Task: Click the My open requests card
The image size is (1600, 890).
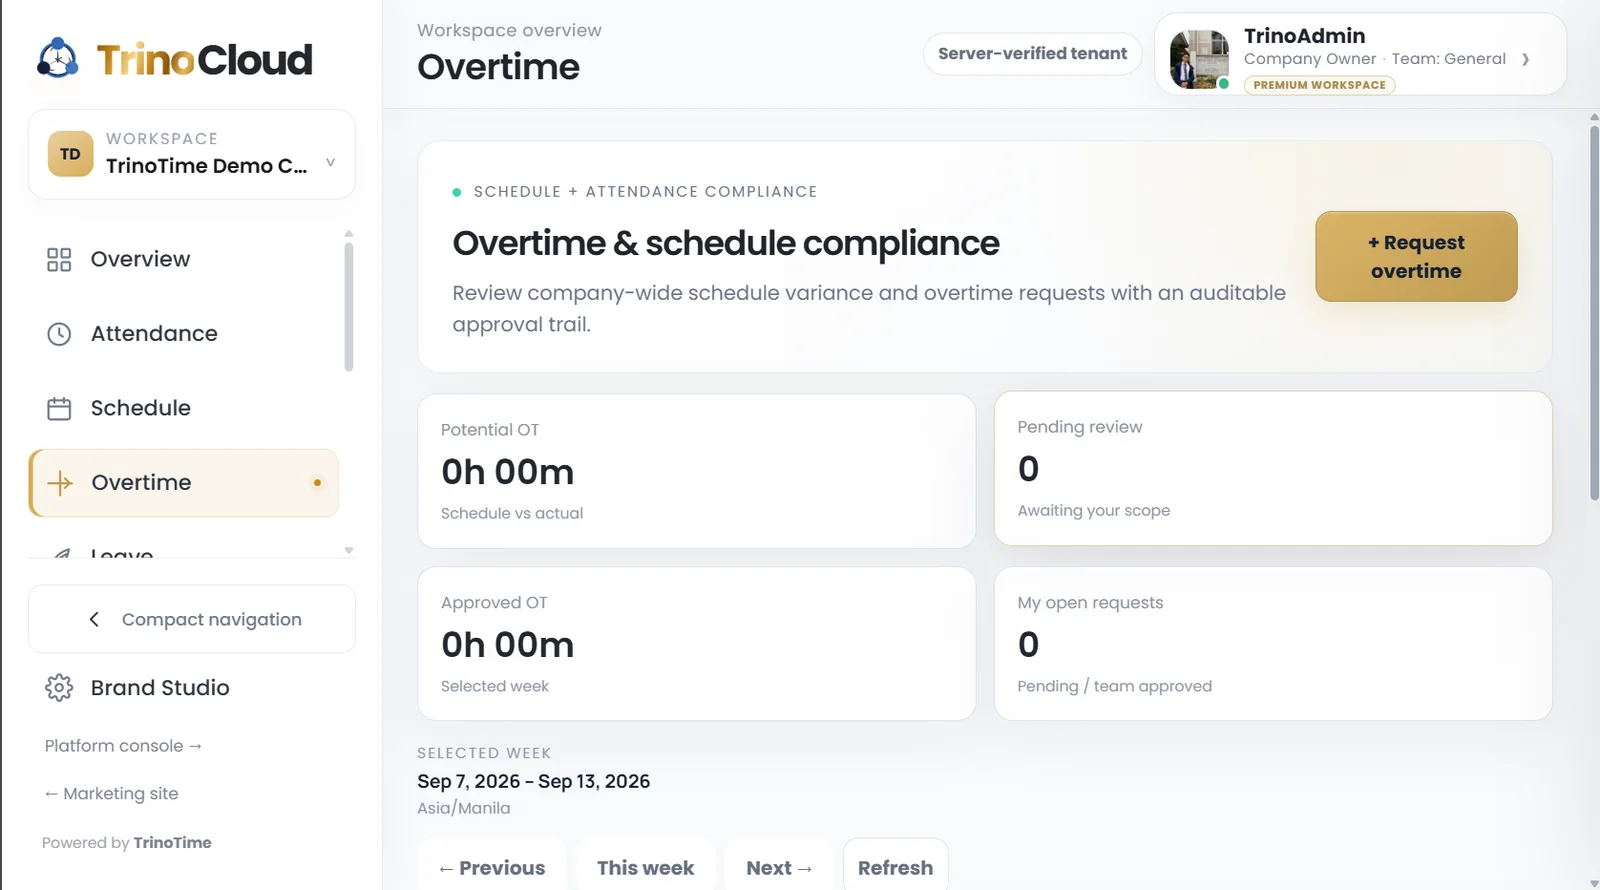Action: pyautogui.click(x=1272, y=644)
